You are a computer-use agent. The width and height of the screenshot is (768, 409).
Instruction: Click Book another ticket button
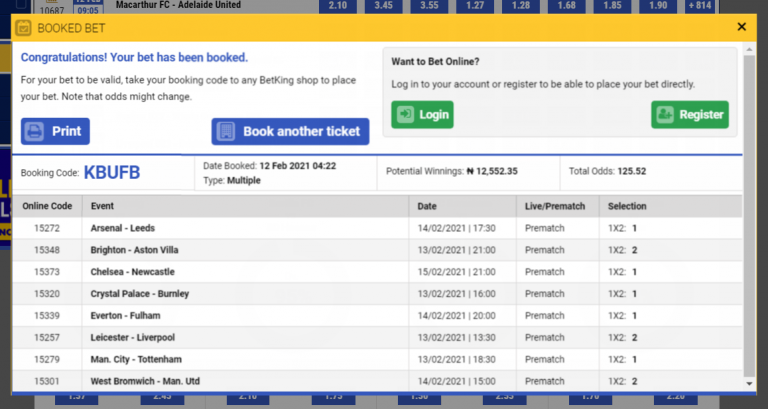pyautogui.click(x=290, y=131)
